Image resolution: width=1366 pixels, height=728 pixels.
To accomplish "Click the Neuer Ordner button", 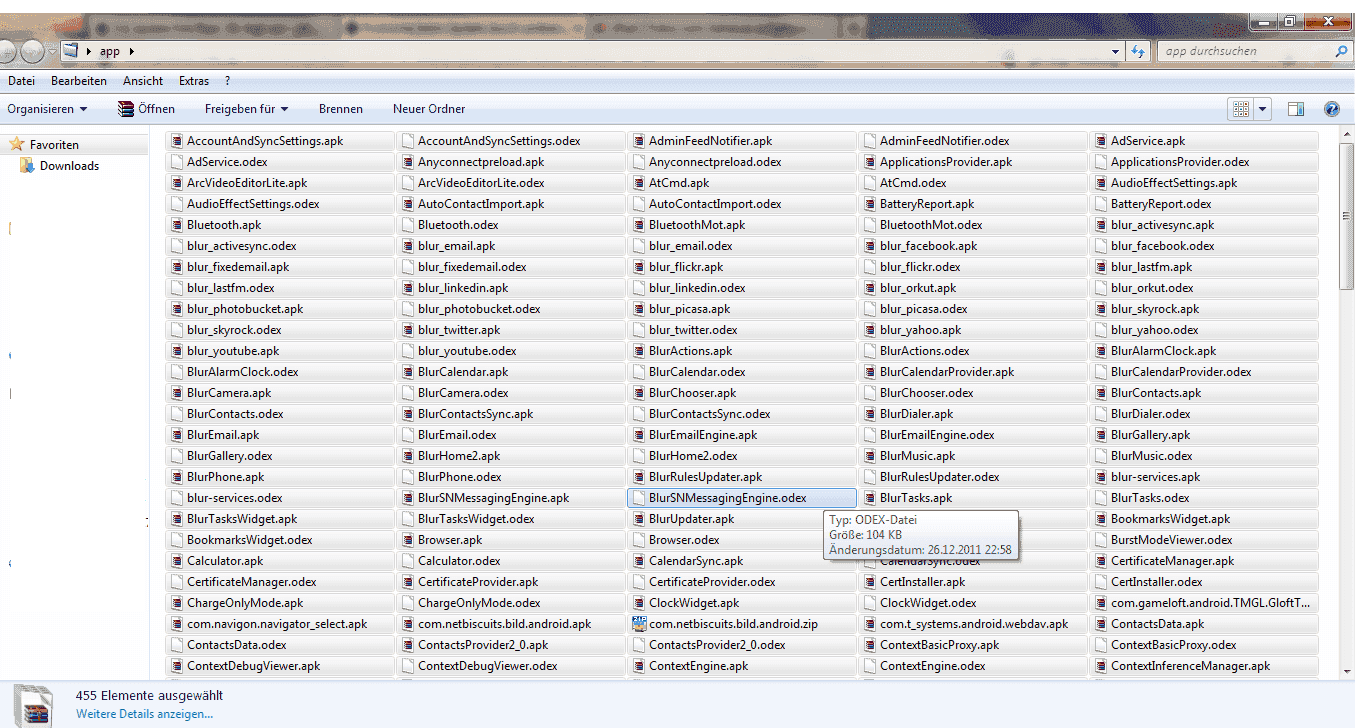I will coord(429,109).
